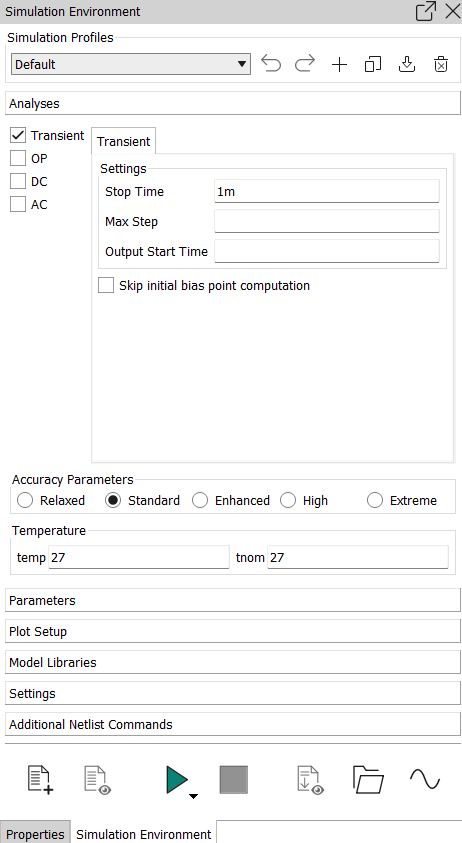Select the Transient settings tab
The height and width of the screenshot is (843, 462).
[x=124, y=141]
